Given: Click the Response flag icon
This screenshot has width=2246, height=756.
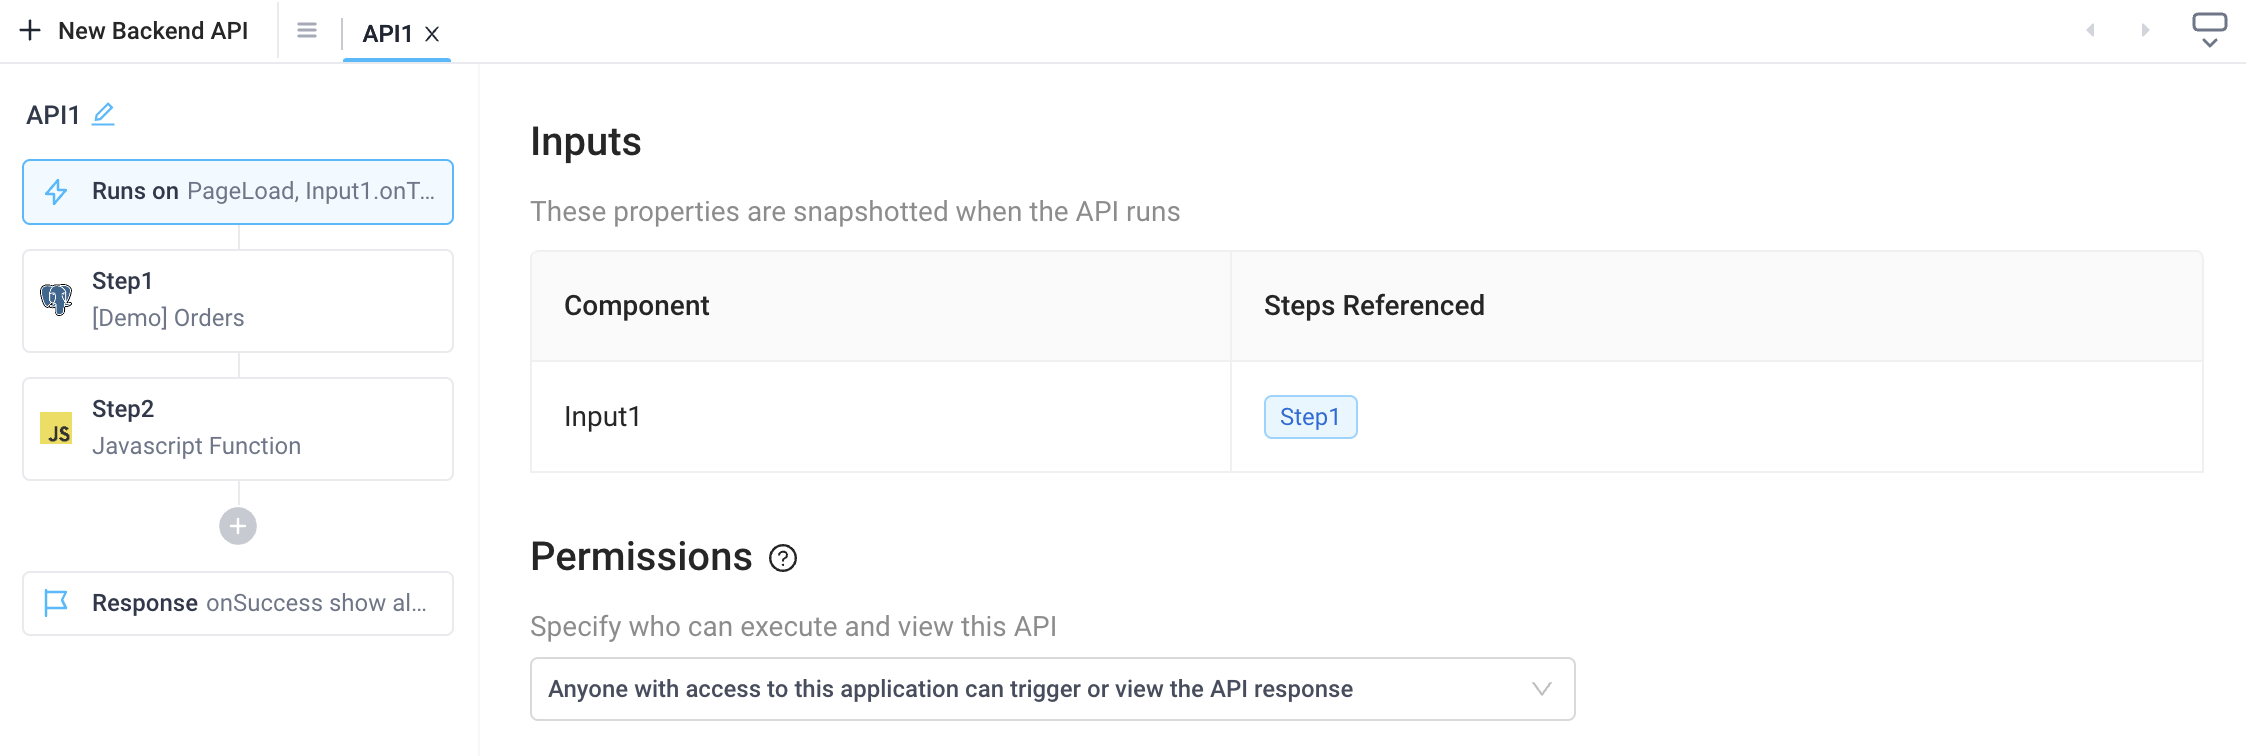Looking at the screenshot, I should point(56,603).
